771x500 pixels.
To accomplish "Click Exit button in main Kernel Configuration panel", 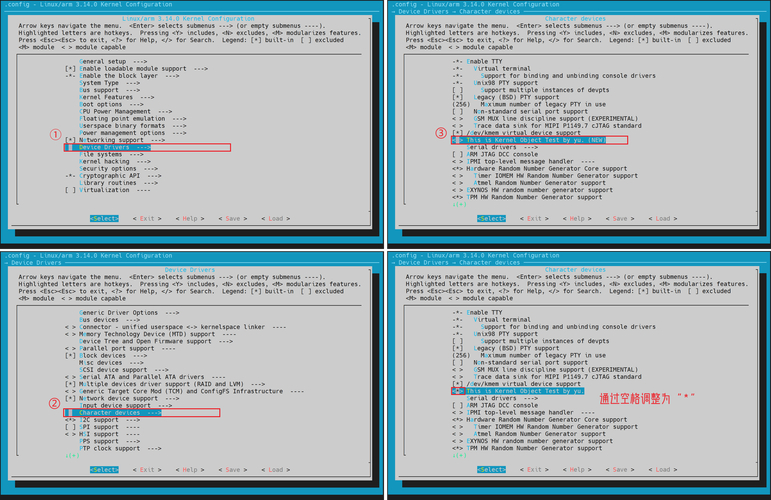I will [x=147, y=219].
